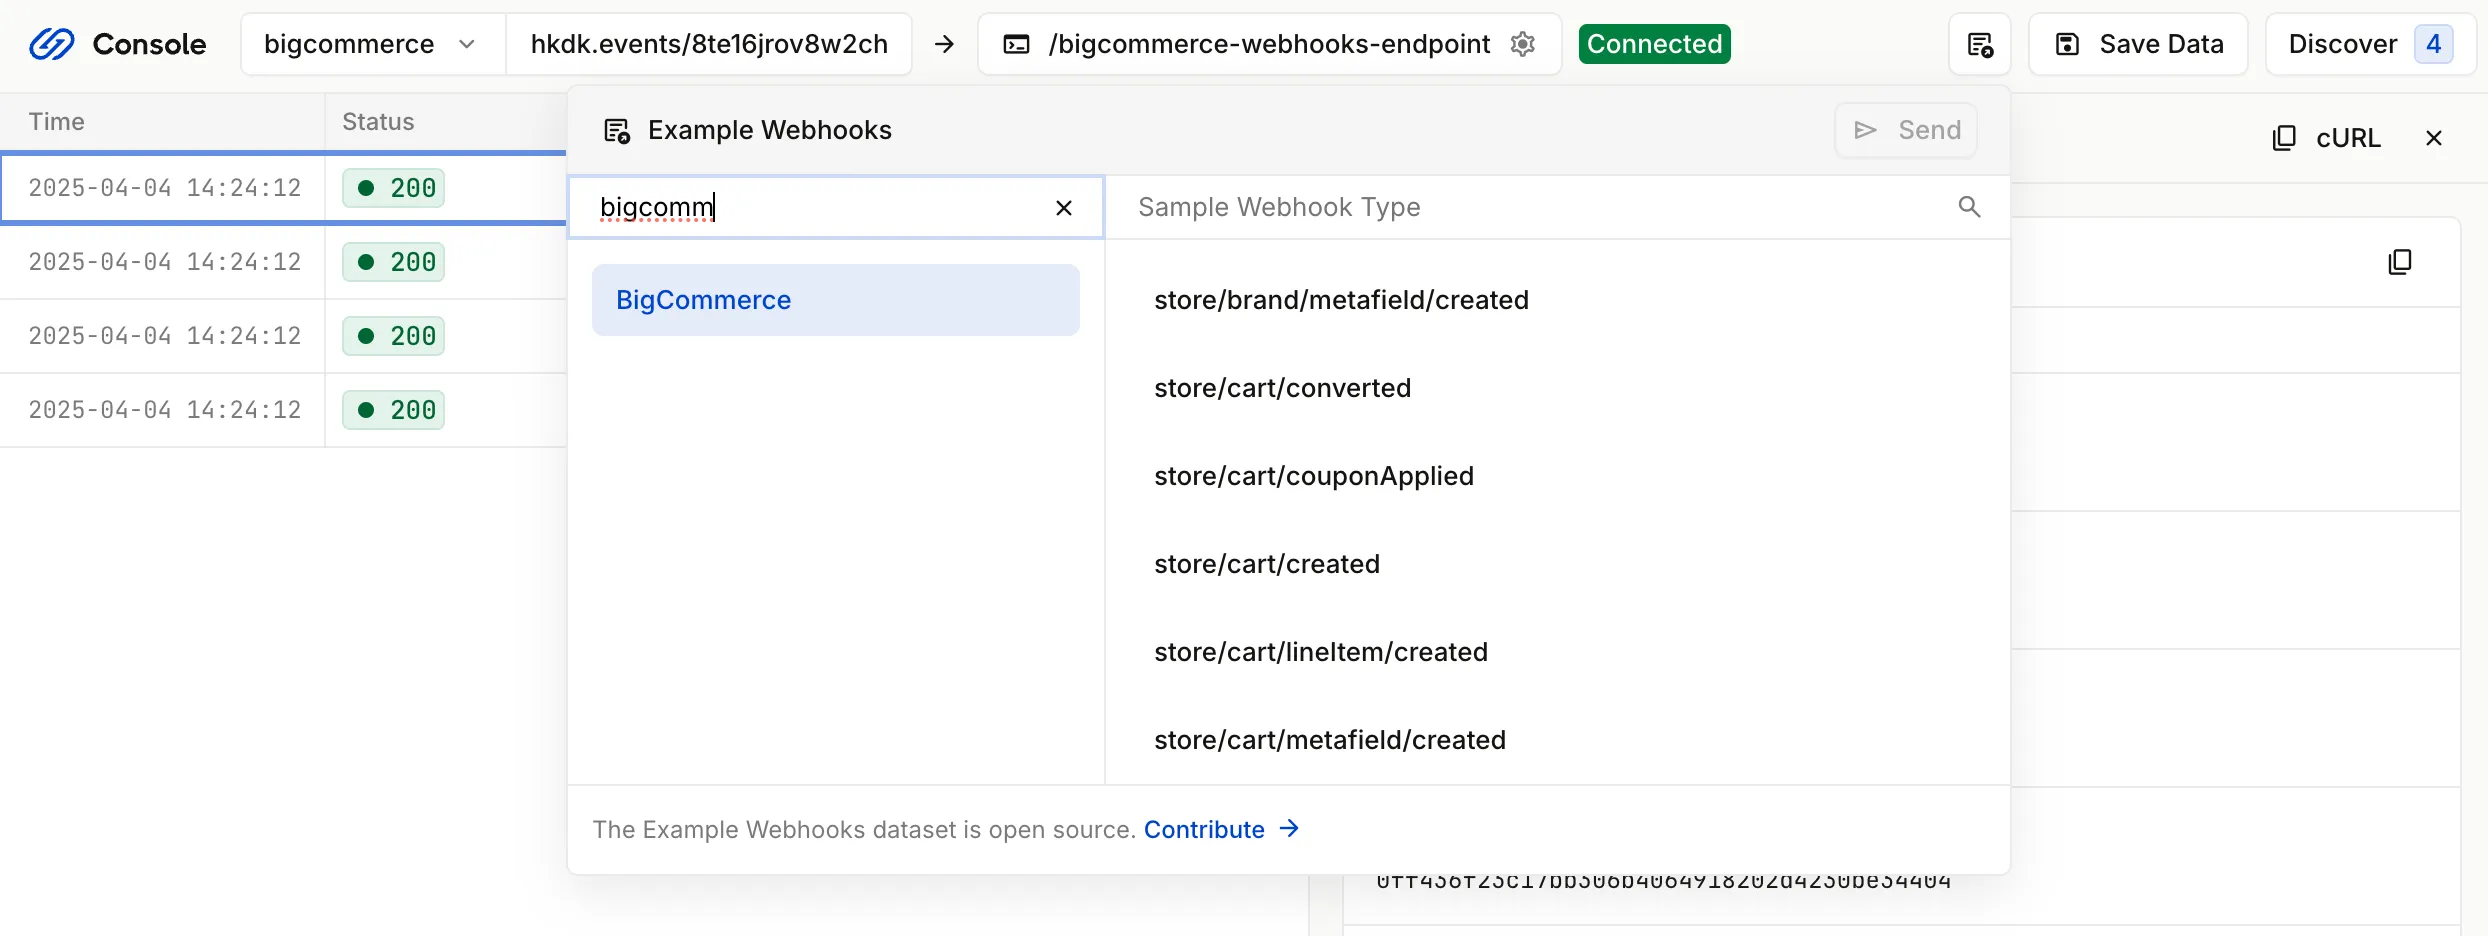Click the terminal icon beside /bigcommerce-webhooks-endpoint
Screen dimensions: 2488x936
(1016, 44)
